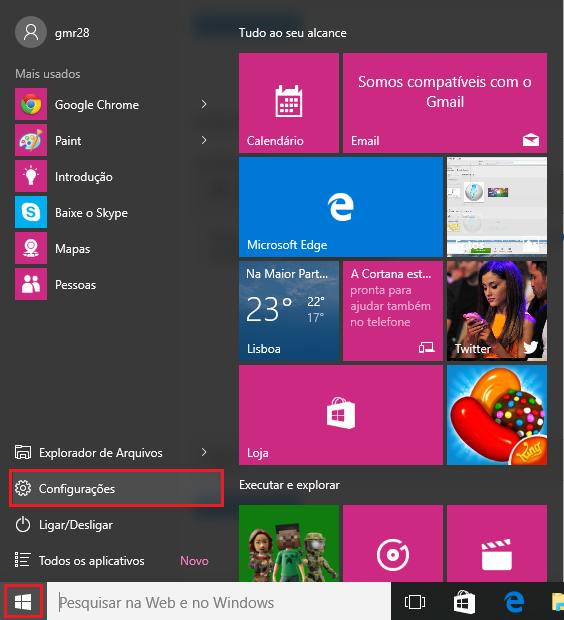The image size is (564, 620).
Task: Expand Explorador de Arquivos arrow
Action: coord(204,452)
